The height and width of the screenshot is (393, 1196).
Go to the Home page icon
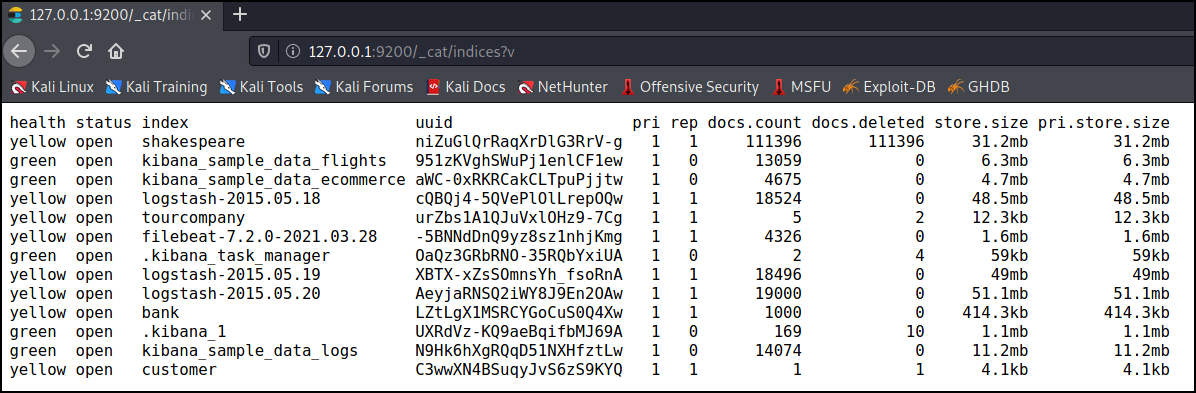click(x=116, y=51)
